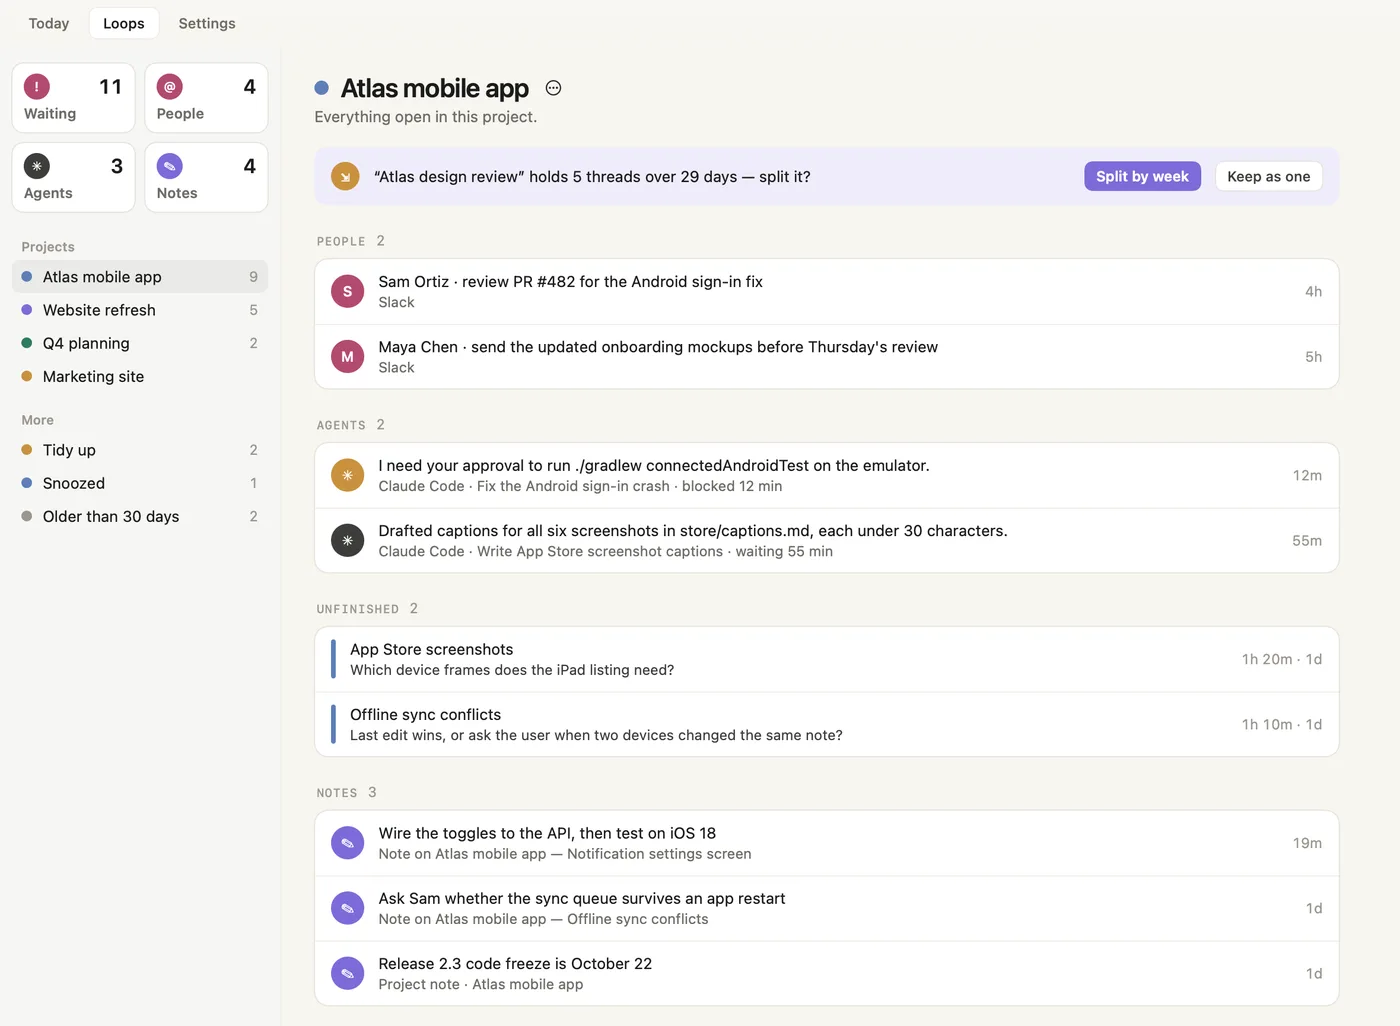
Task: Click the Notes card pencil icon
Action: (x=170, y=166)
